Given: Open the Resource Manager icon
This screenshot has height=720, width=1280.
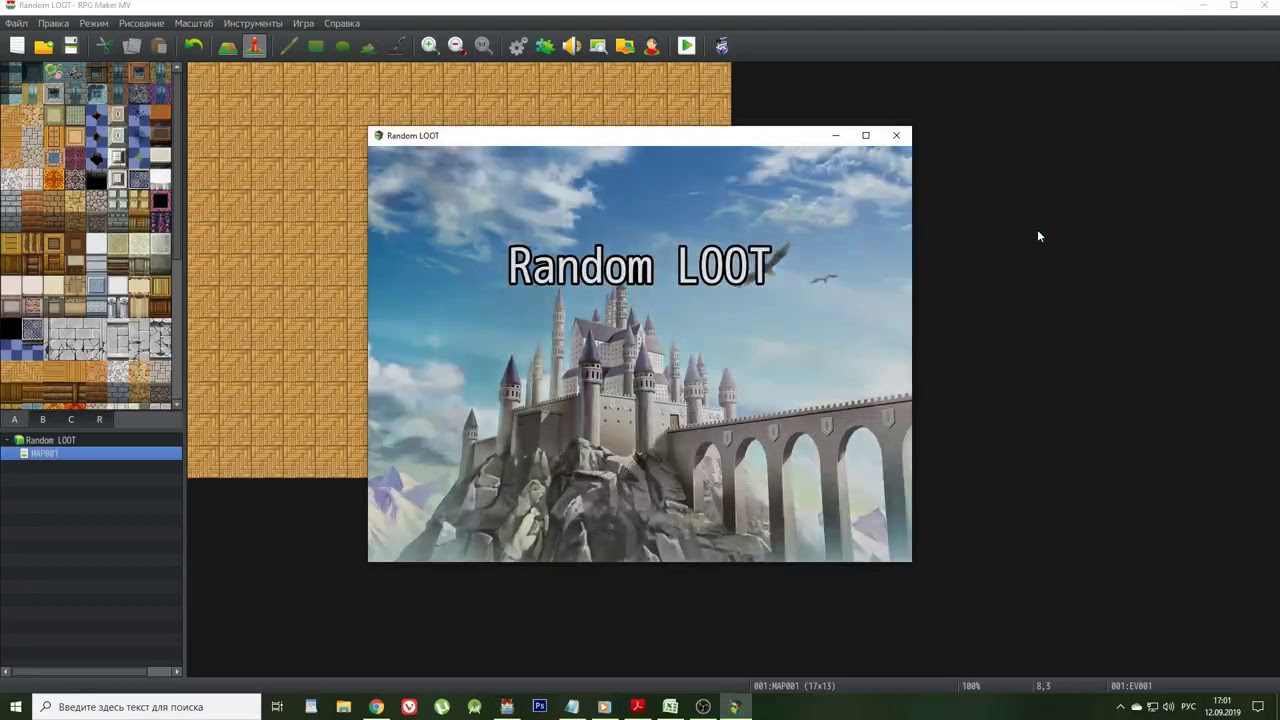Looking at the screenshot, I should coord(625,45).
